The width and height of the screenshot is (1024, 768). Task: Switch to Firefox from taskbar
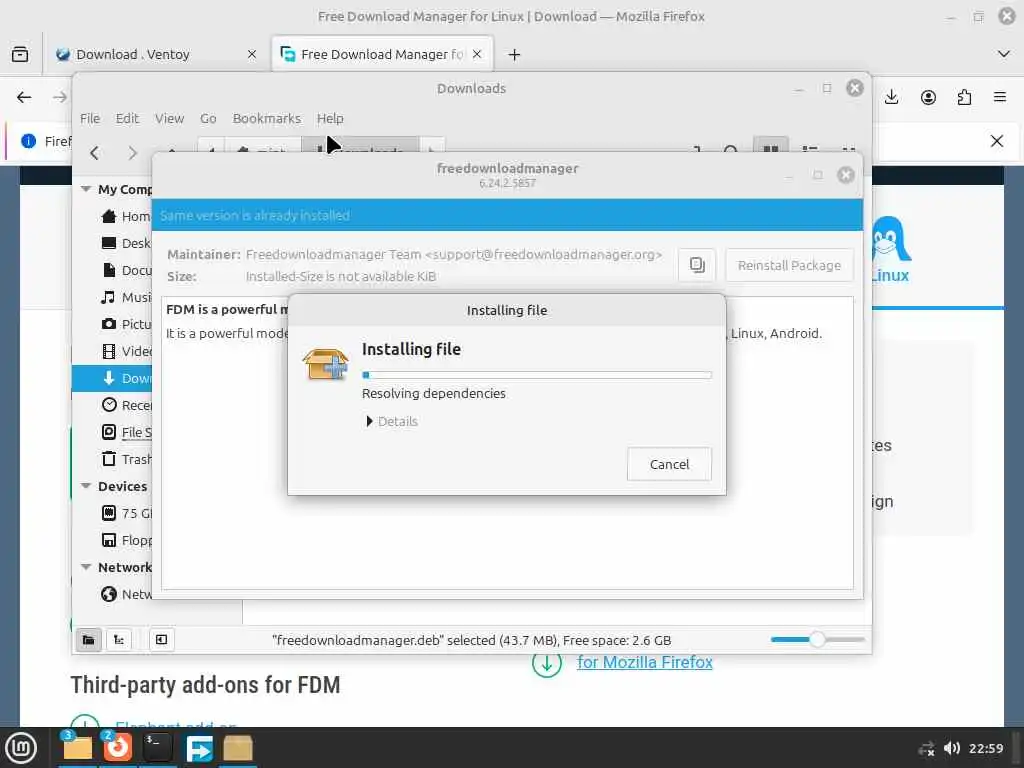click(x=118, y=748)
